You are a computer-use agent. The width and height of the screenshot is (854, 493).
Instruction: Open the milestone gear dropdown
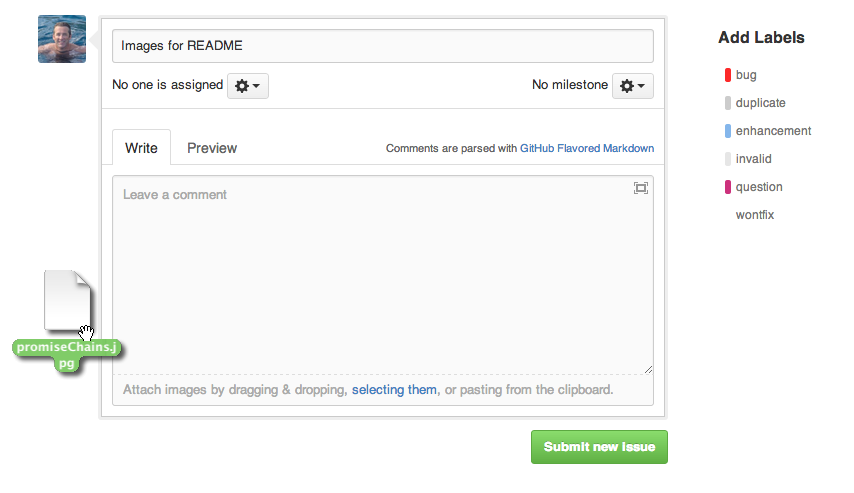(x=633, y=86)
